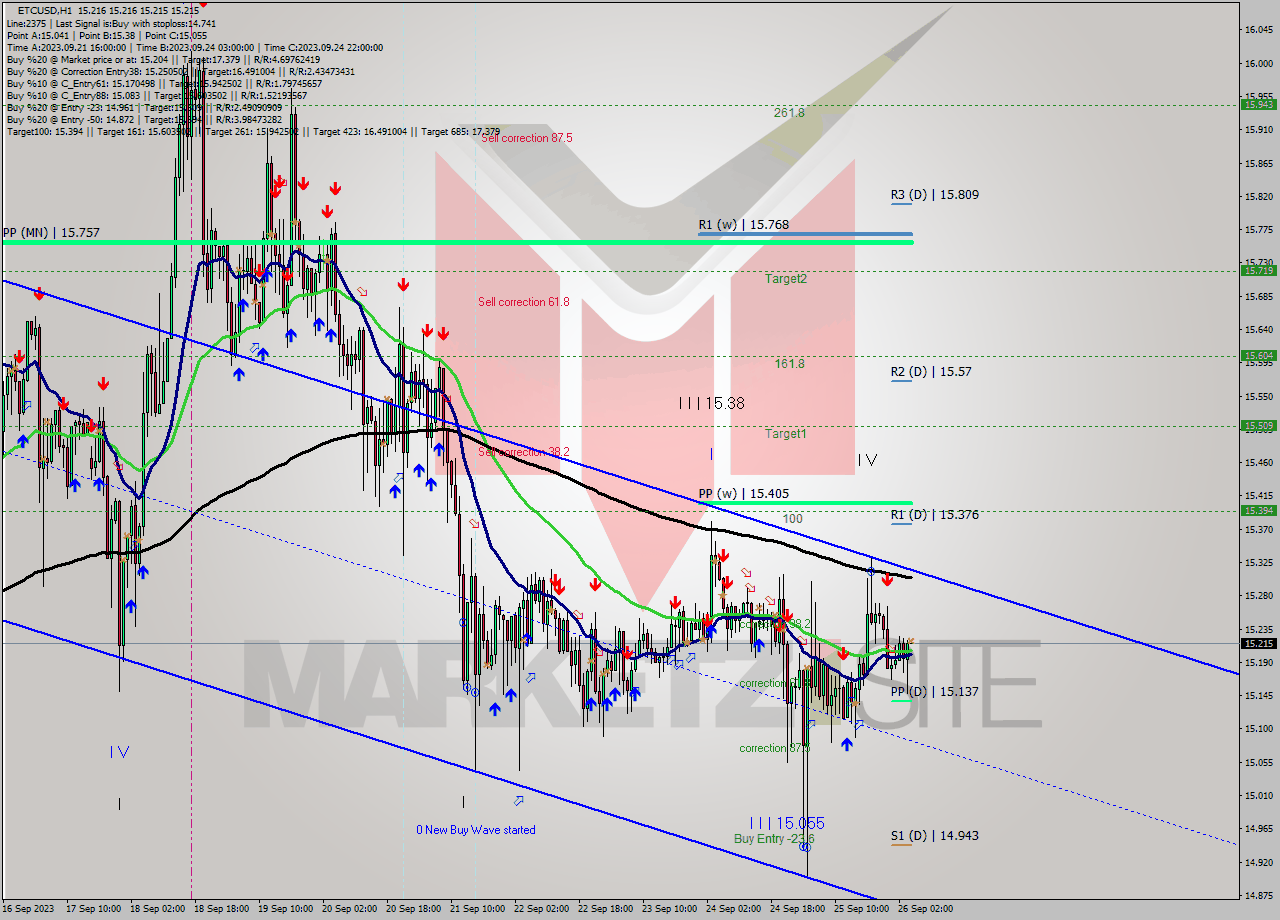Screen dimensions: 1280x920
Task: Click the 'R2 (D) | 15.57' level label
Action: [931, 371]
